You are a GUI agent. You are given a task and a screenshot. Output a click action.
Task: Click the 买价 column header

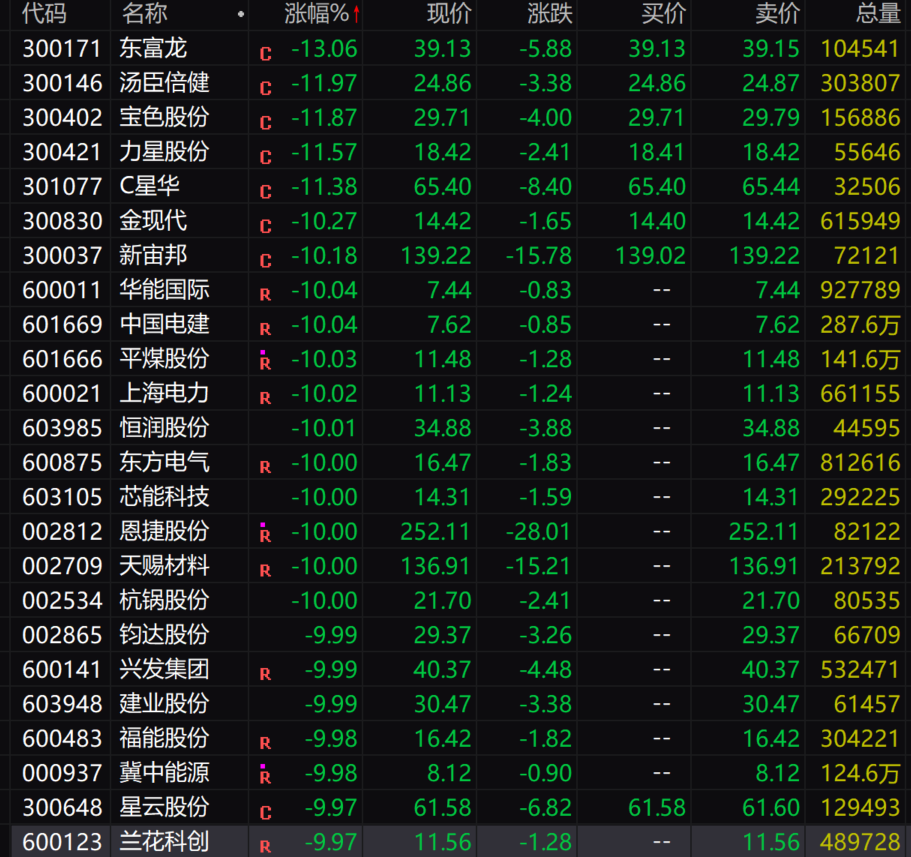pyautogui.click(x=663, y=13)
